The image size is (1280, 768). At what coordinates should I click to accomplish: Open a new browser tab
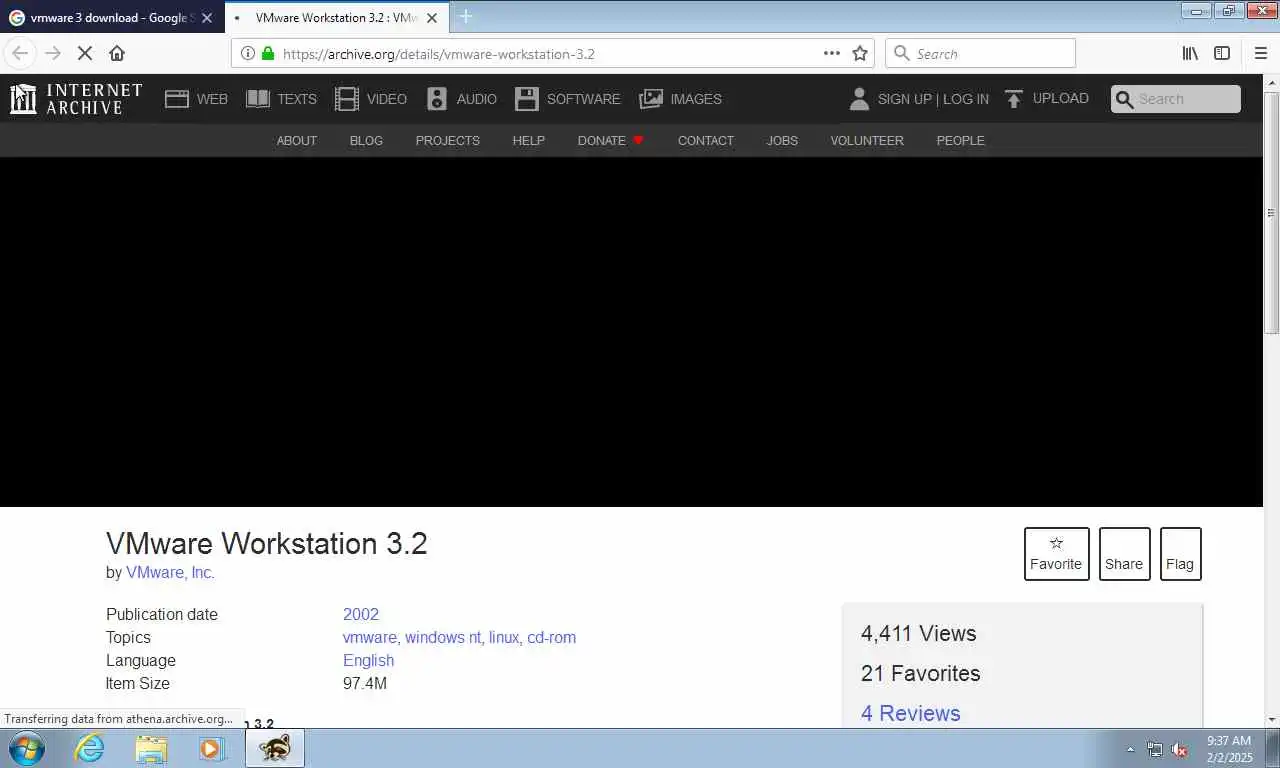coord(465,17)
